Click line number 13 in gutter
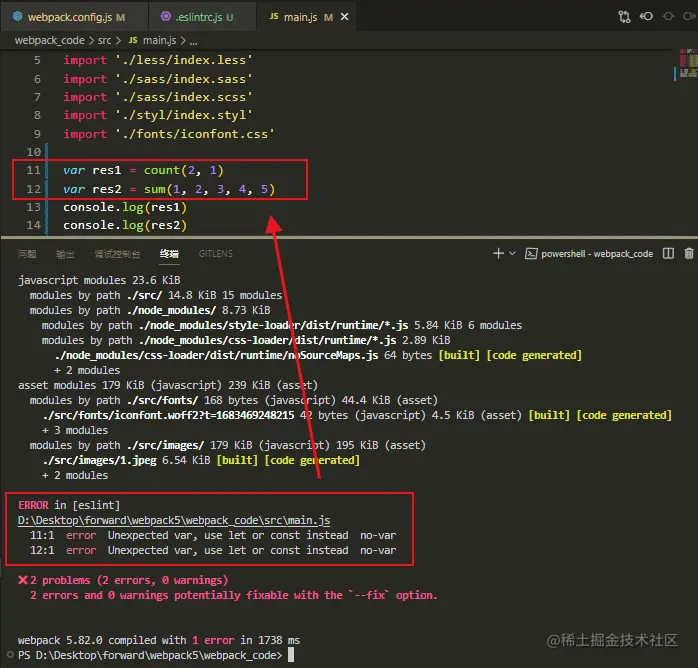The image size is (698, 668). [33, 207]
